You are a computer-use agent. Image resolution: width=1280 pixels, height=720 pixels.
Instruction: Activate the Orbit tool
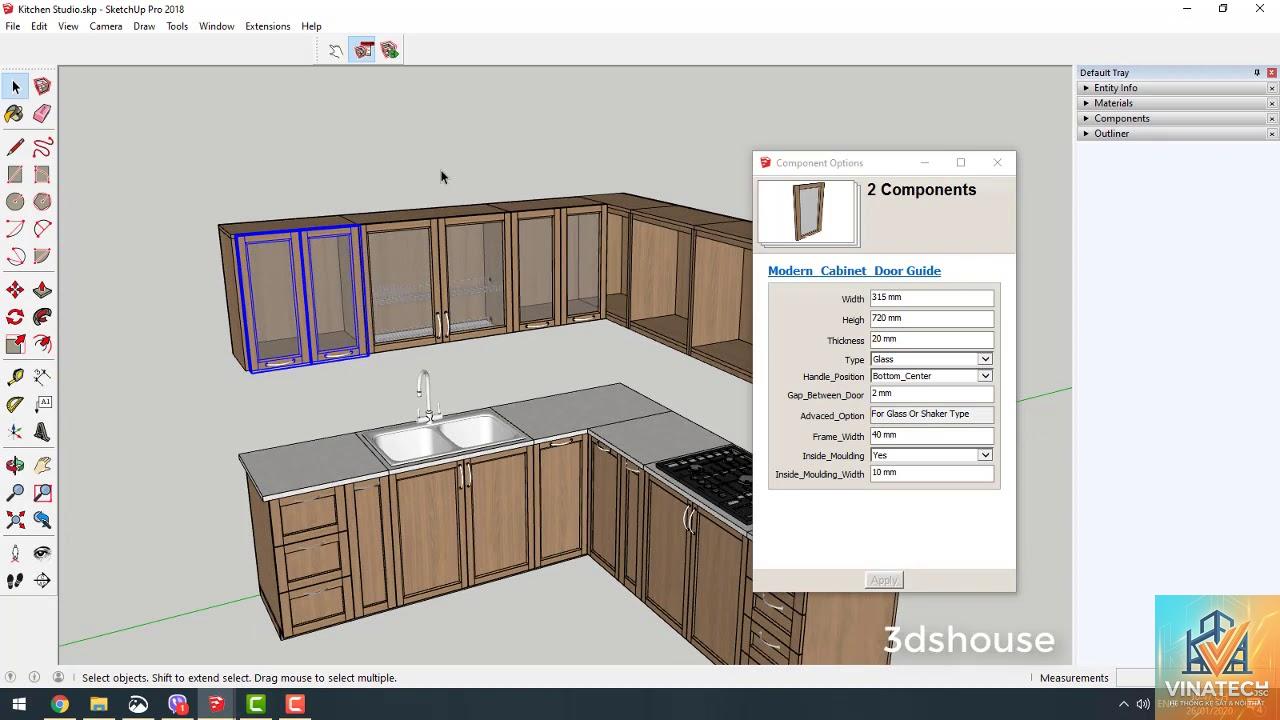point(15,465)
